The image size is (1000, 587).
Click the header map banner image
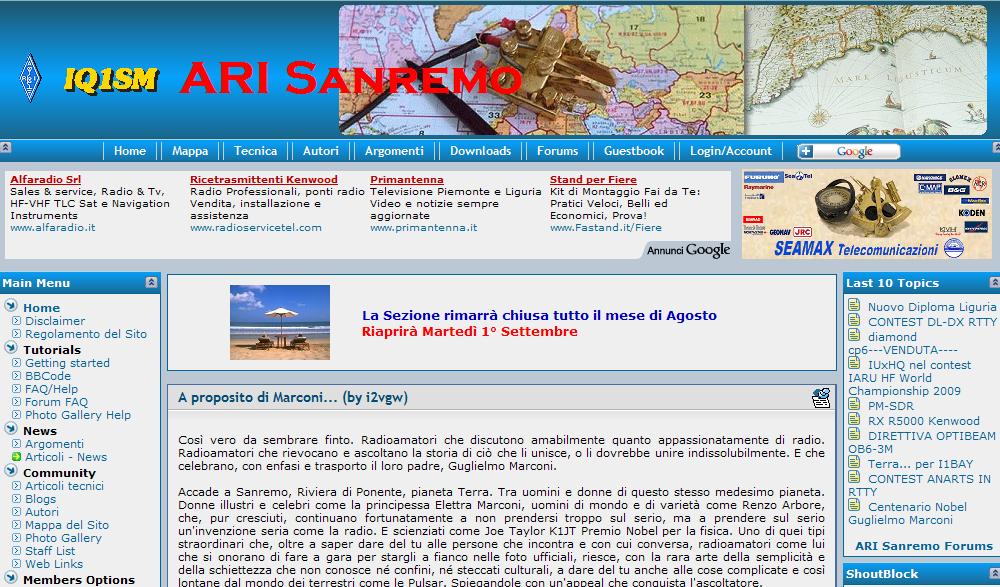tap(663, 70)
